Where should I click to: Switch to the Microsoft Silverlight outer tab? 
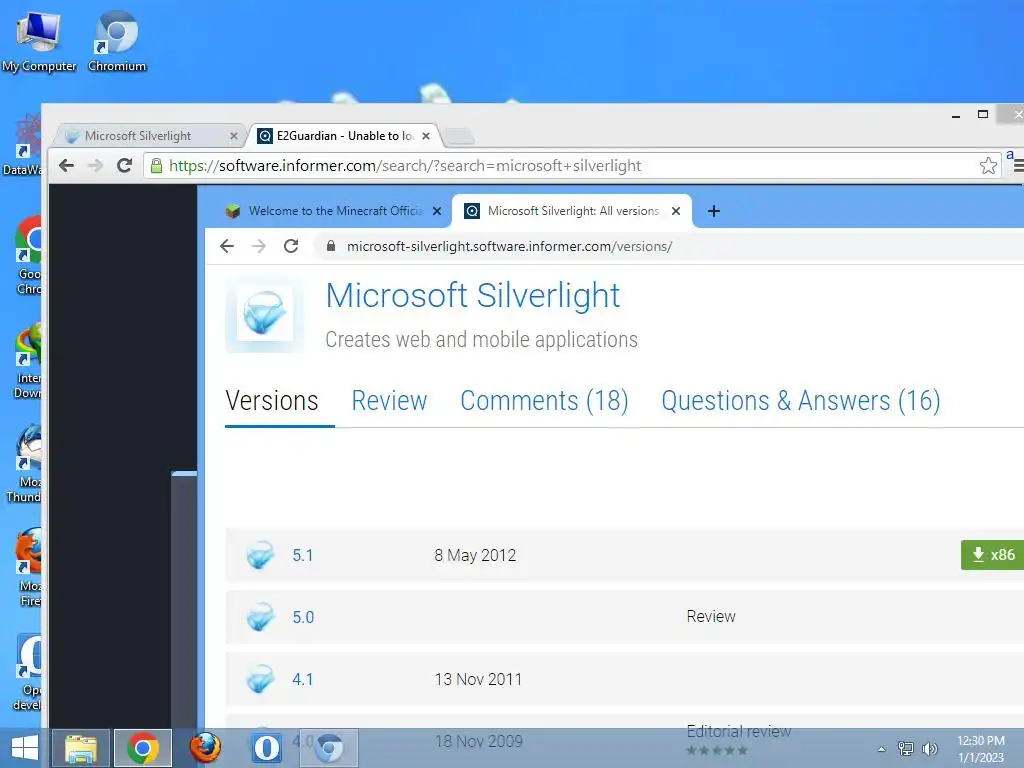[x=149, y=136]
